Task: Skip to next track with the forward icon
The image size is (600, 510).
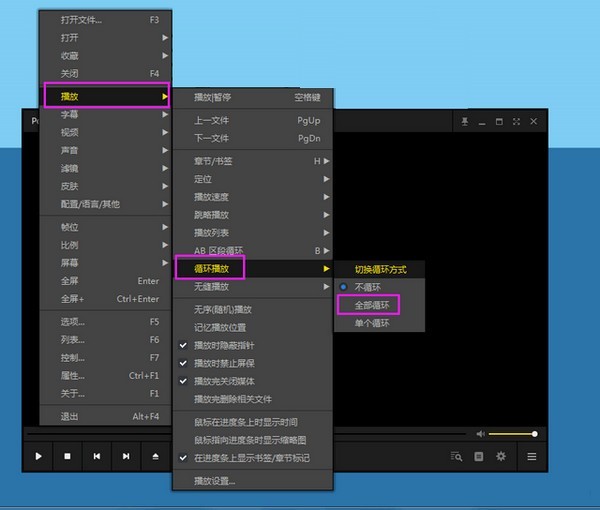Action: click(x=126, y=457)
